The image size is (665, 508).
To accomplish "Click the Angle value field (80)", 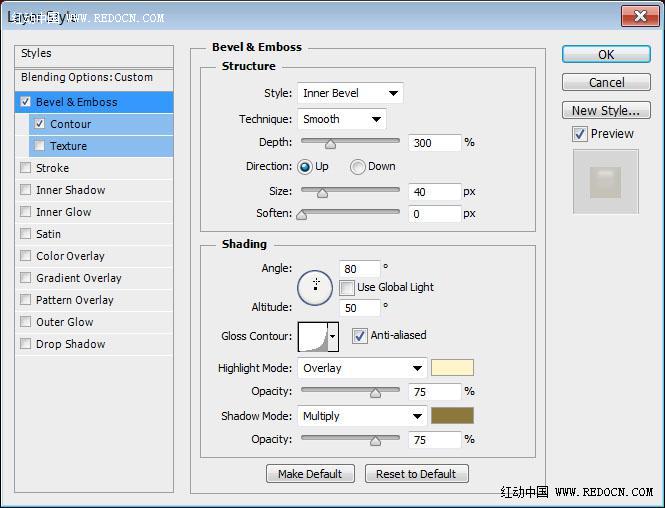I will pos(360,269).
